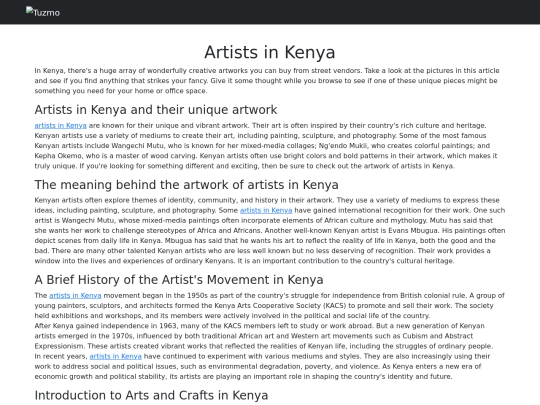Click the Tuzmo logo in the header
The image size is (540, 405).
coord(43,12)
